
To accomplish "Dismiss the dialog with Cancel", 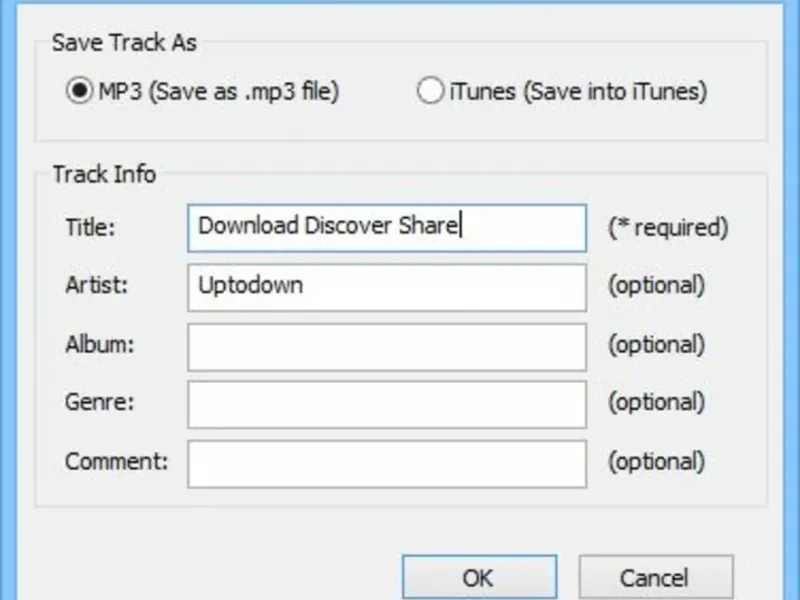I will (x=656, y=577).
